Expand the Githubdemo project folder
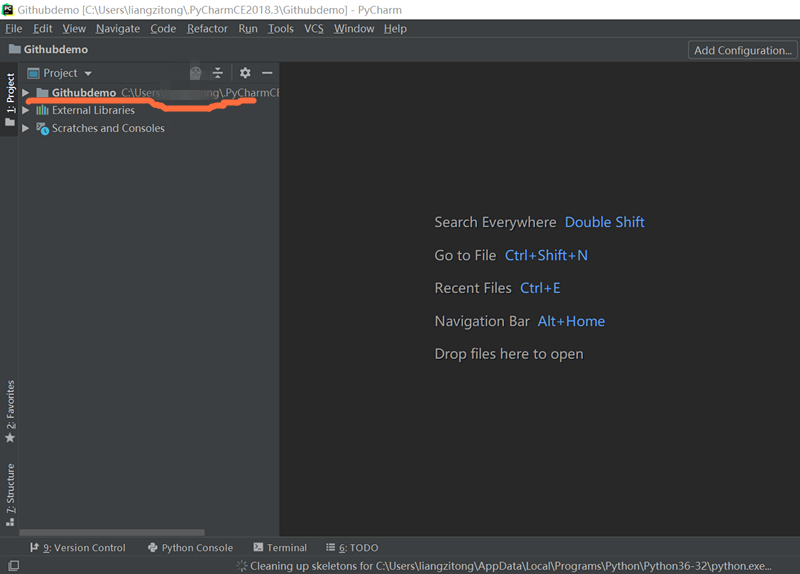The height and width of the screenshot is (574, 800). (26, 92)
